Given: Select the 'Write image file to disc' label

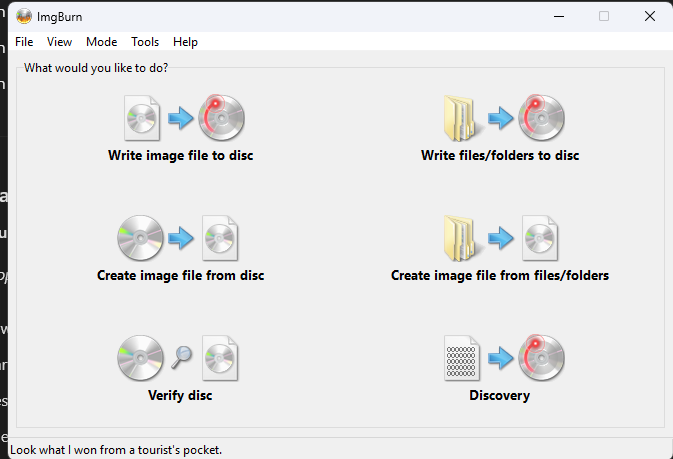Looking at the screenshot, I should [x=180, y=155].
